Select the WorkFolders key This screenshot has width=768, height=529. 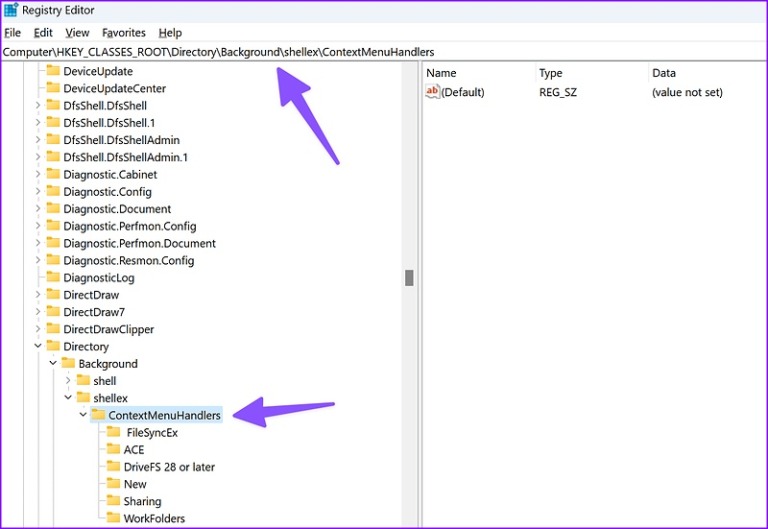pyautogui.click(x=154, y=519)
